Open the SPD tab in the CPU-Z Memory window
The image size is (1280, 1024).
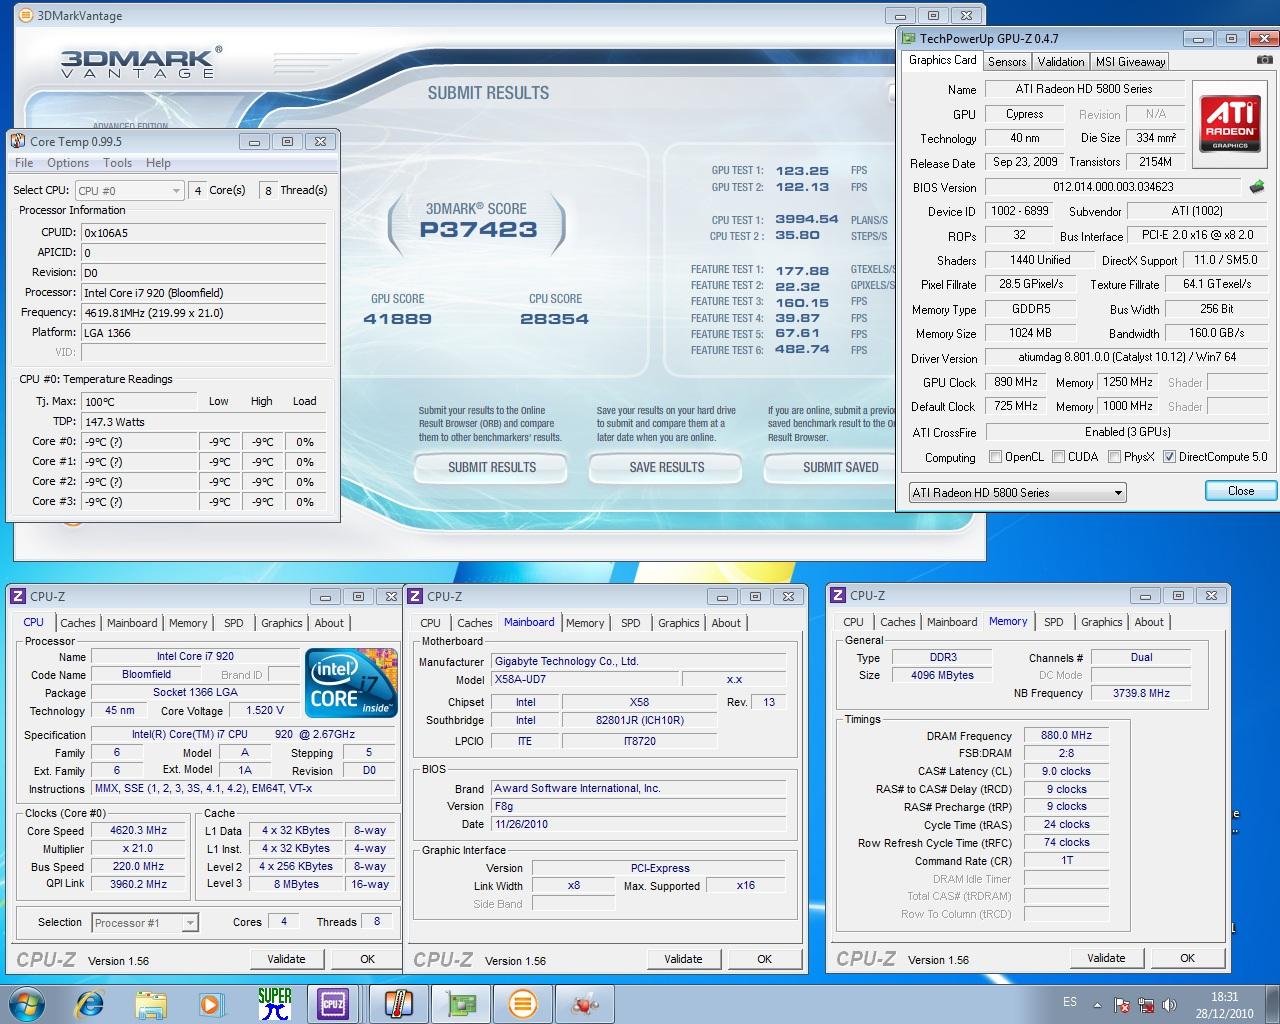[x=1054, y=621]
